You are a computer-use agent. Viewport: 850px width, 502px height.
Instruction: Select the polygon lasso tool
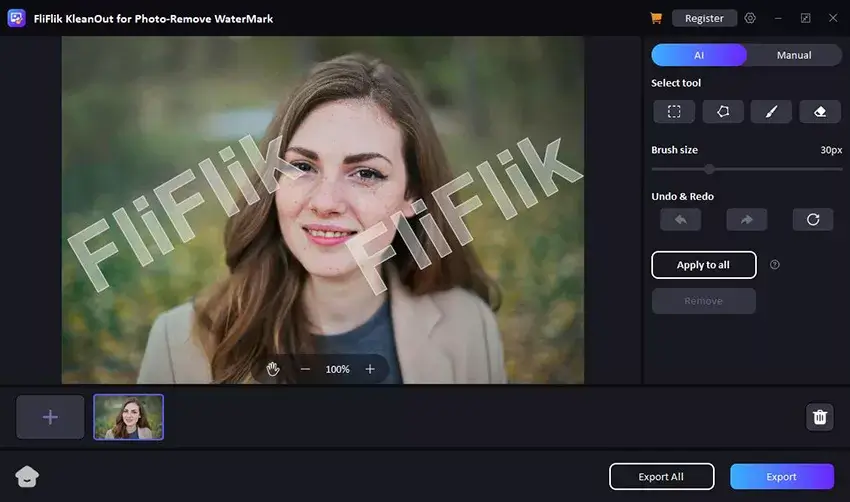coord(723,112)
